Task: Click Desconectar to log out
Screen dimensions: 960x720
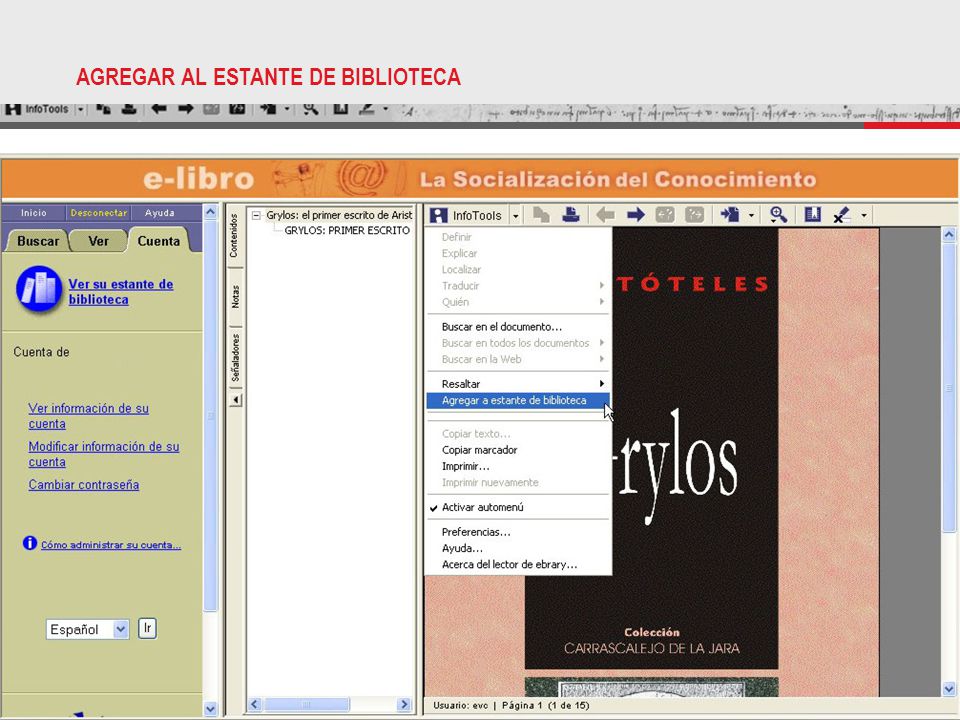Action: point(99,213)
